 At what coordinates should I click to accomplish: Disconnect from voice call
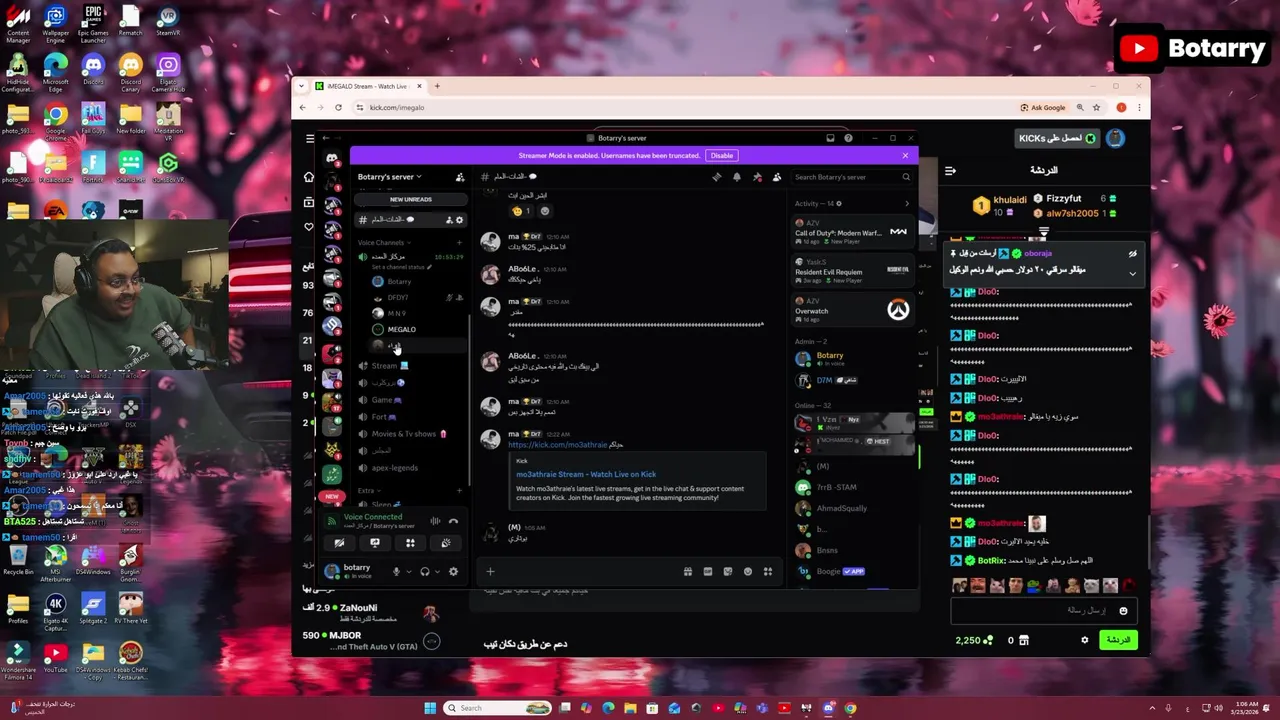[453, 521]
